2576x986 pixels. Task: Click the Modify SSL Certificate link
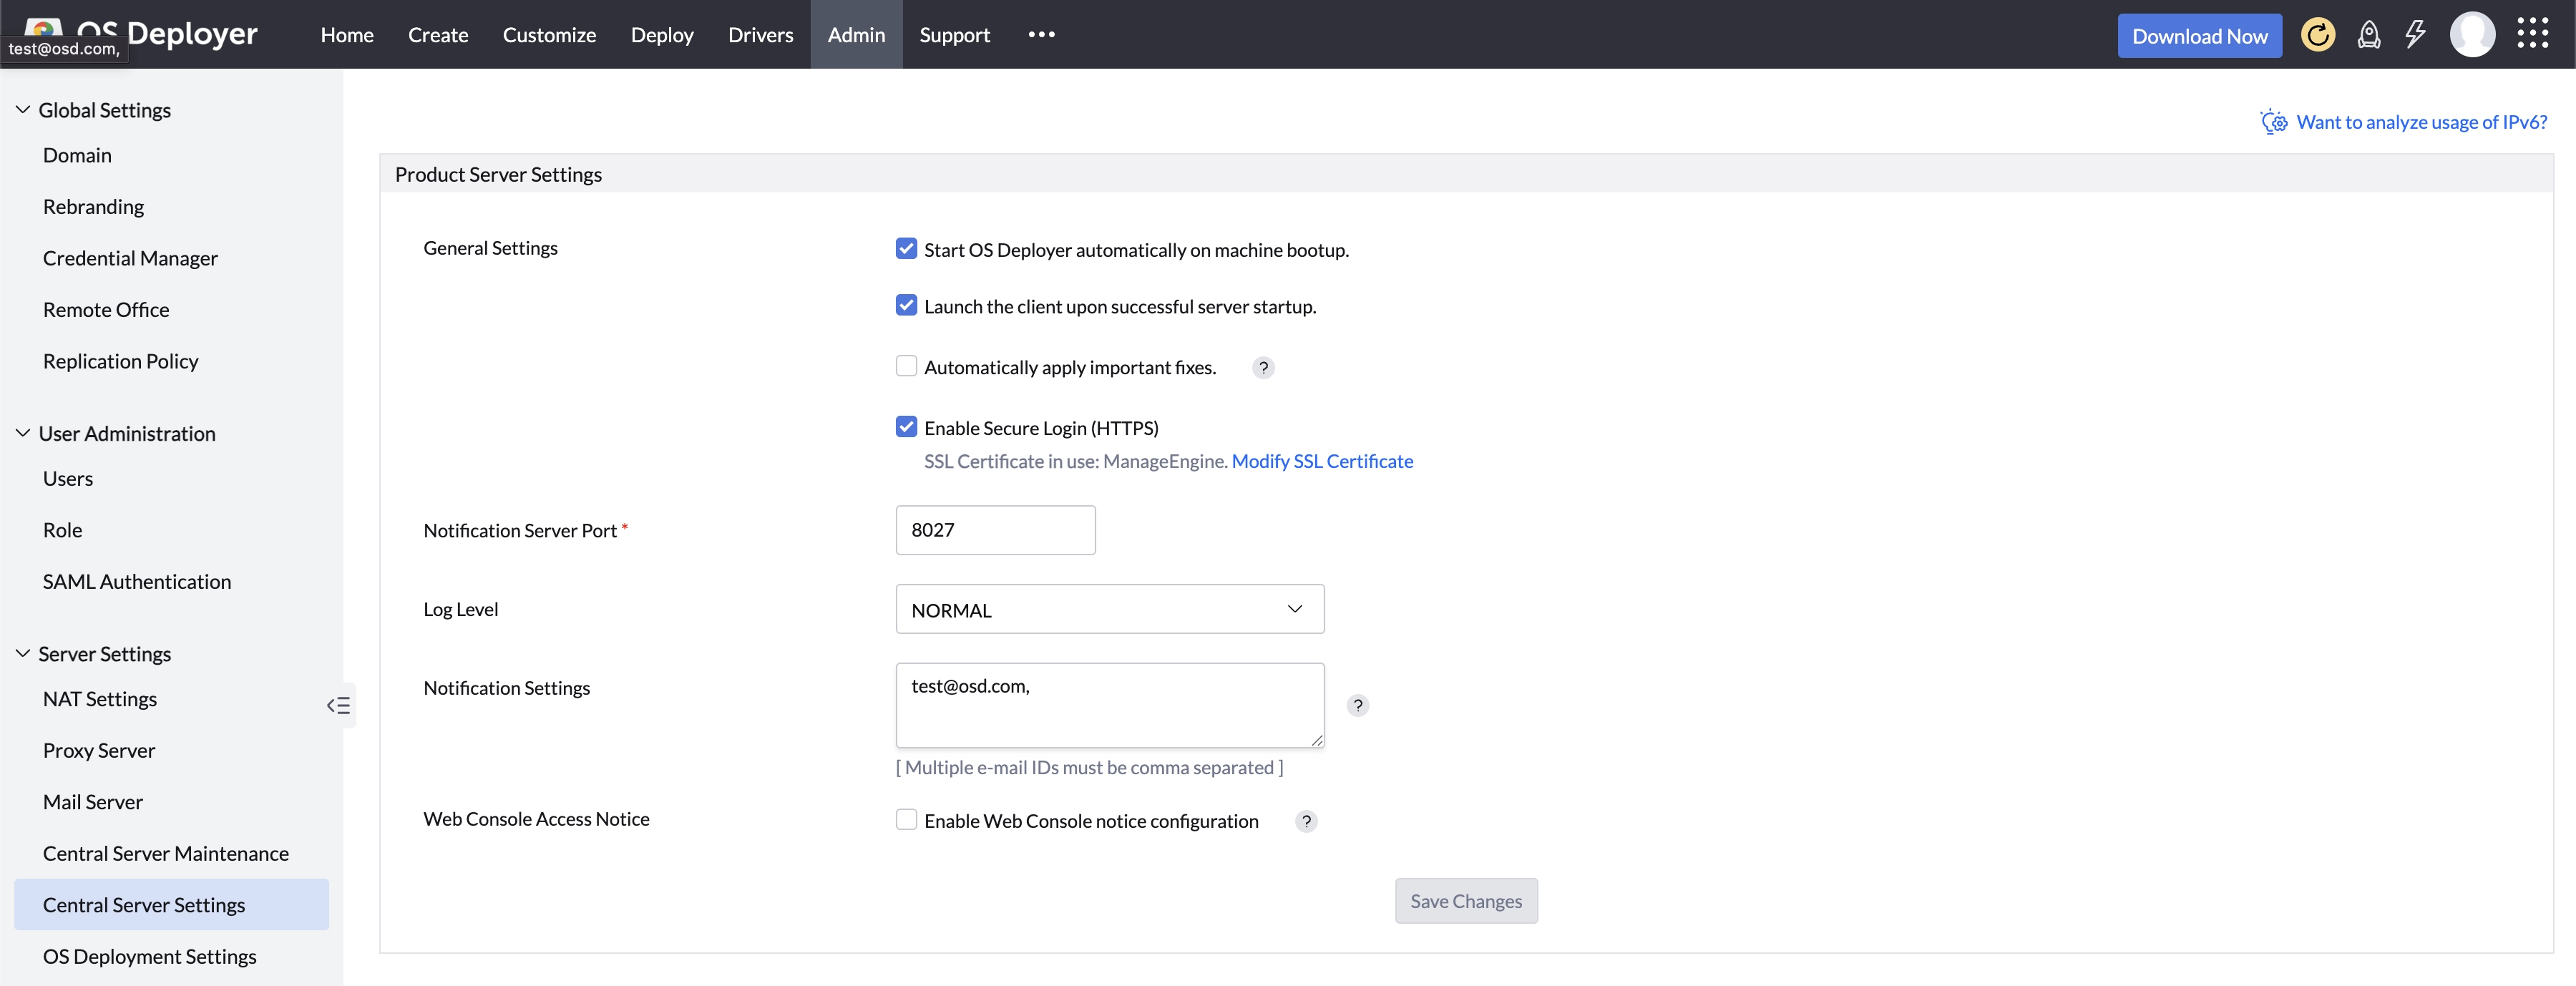coord(1323,461)
